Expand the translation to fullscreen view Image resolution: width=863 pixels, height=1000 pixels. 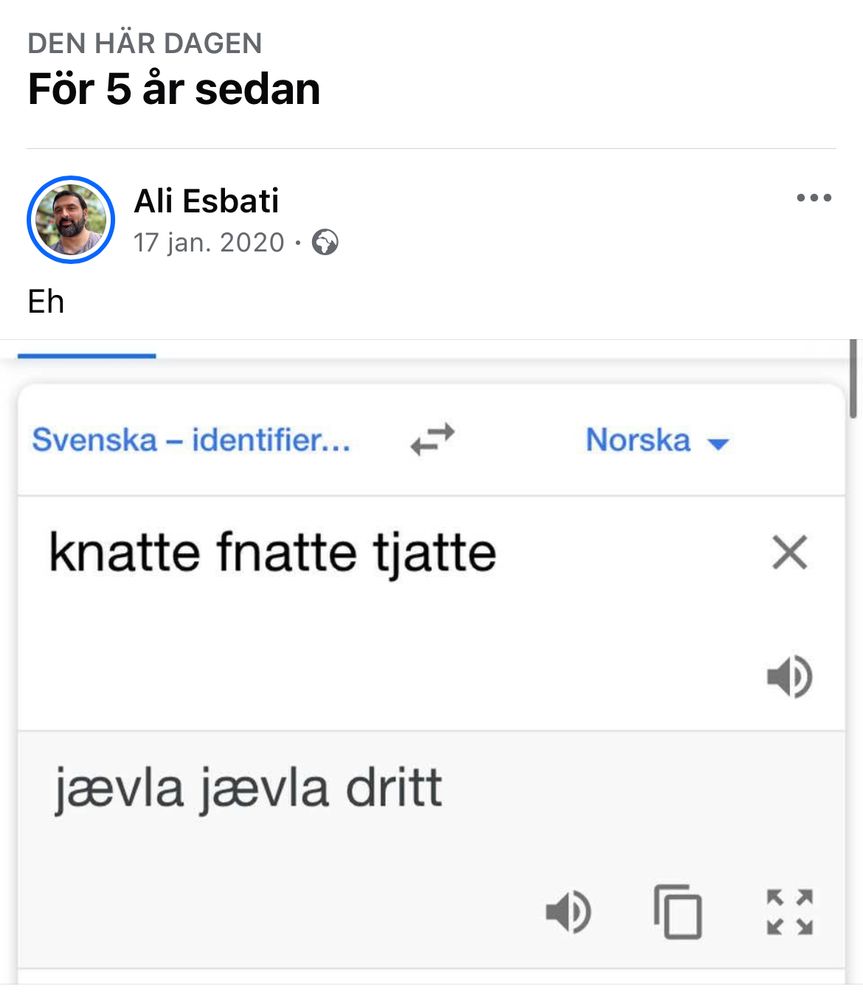coord(788,912)
